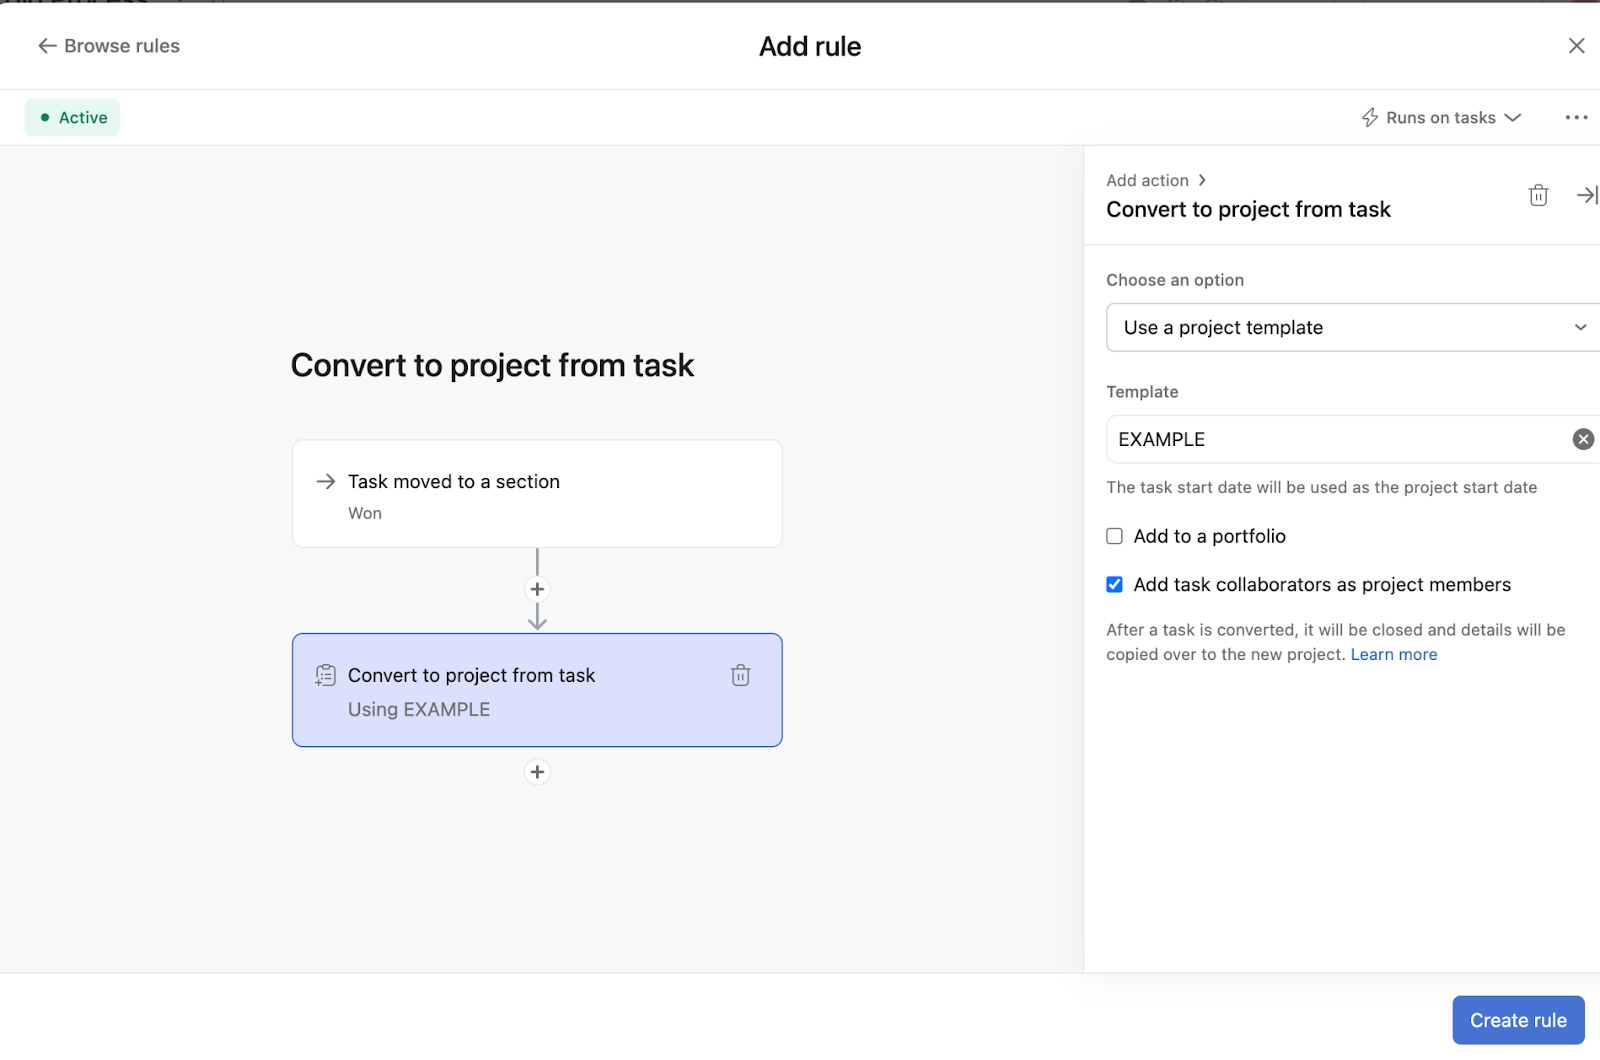Enable Add to a portfolio checkbox
This screenshot has width=1600, height=1060.
coord(1115,536)
